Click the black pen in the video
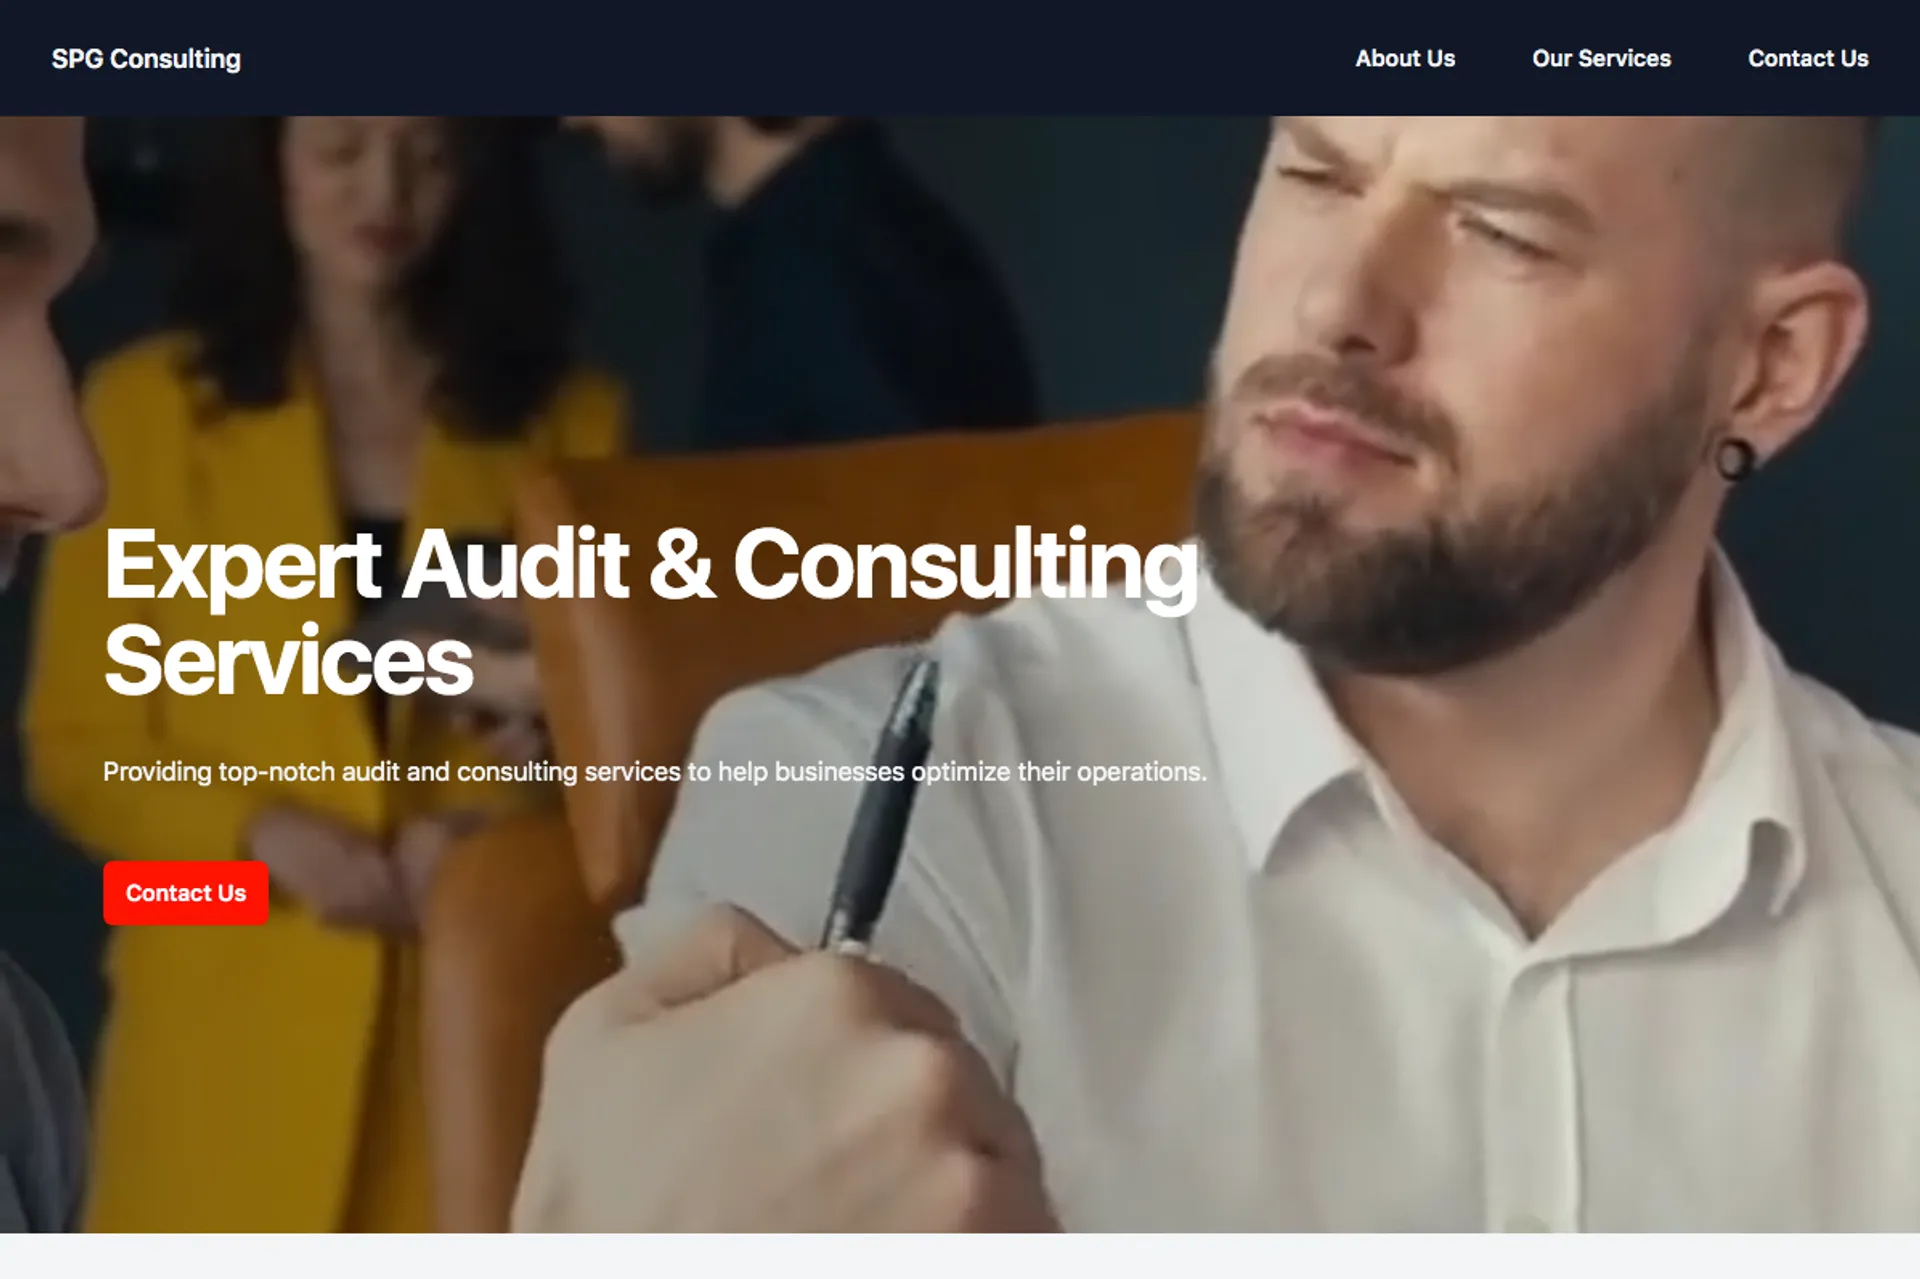Image resolution: width=1920 pixels, height=1279 pixels. (x=880, y=800)
